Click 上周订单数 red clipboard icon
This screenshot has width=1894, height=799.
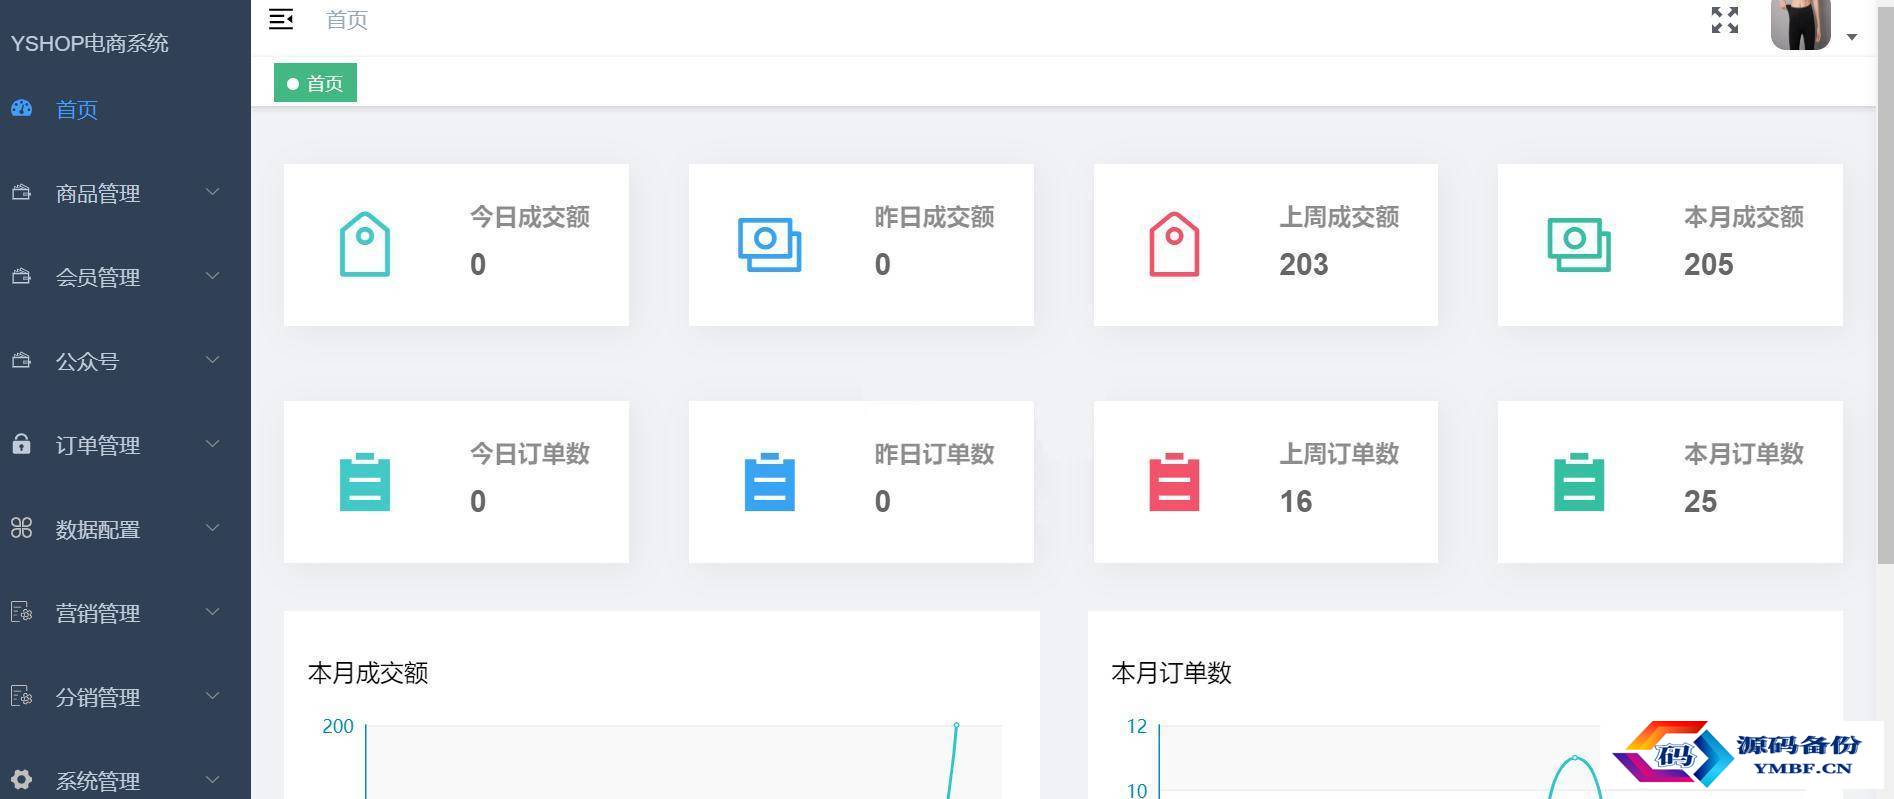[x=1174, y=482]
